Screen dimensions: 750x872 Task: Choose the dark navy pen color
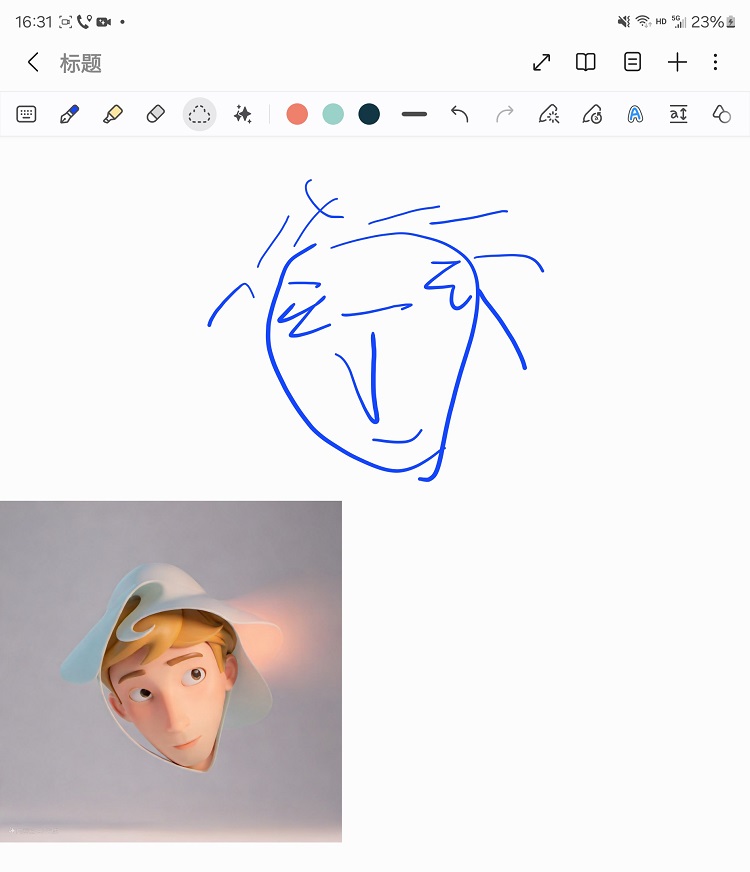369,114
